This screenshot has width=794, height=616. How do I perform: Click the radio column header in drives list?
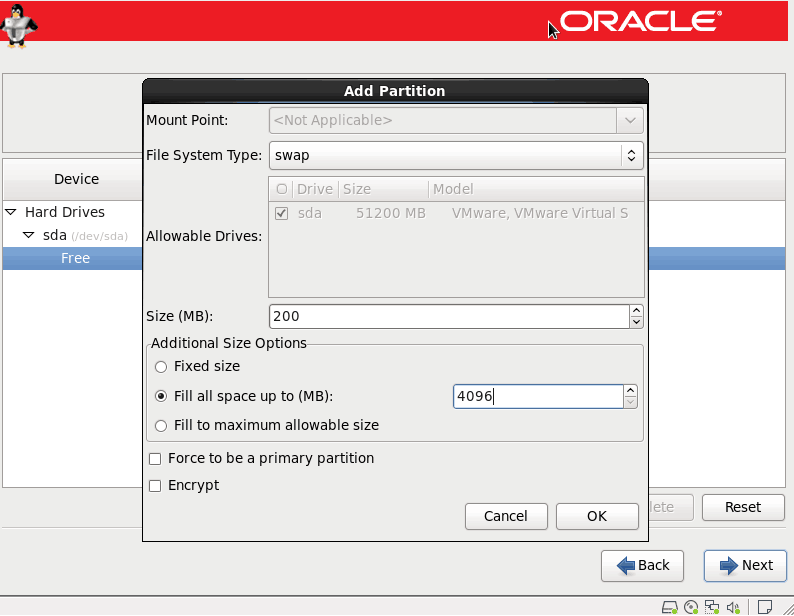point(282,189)
